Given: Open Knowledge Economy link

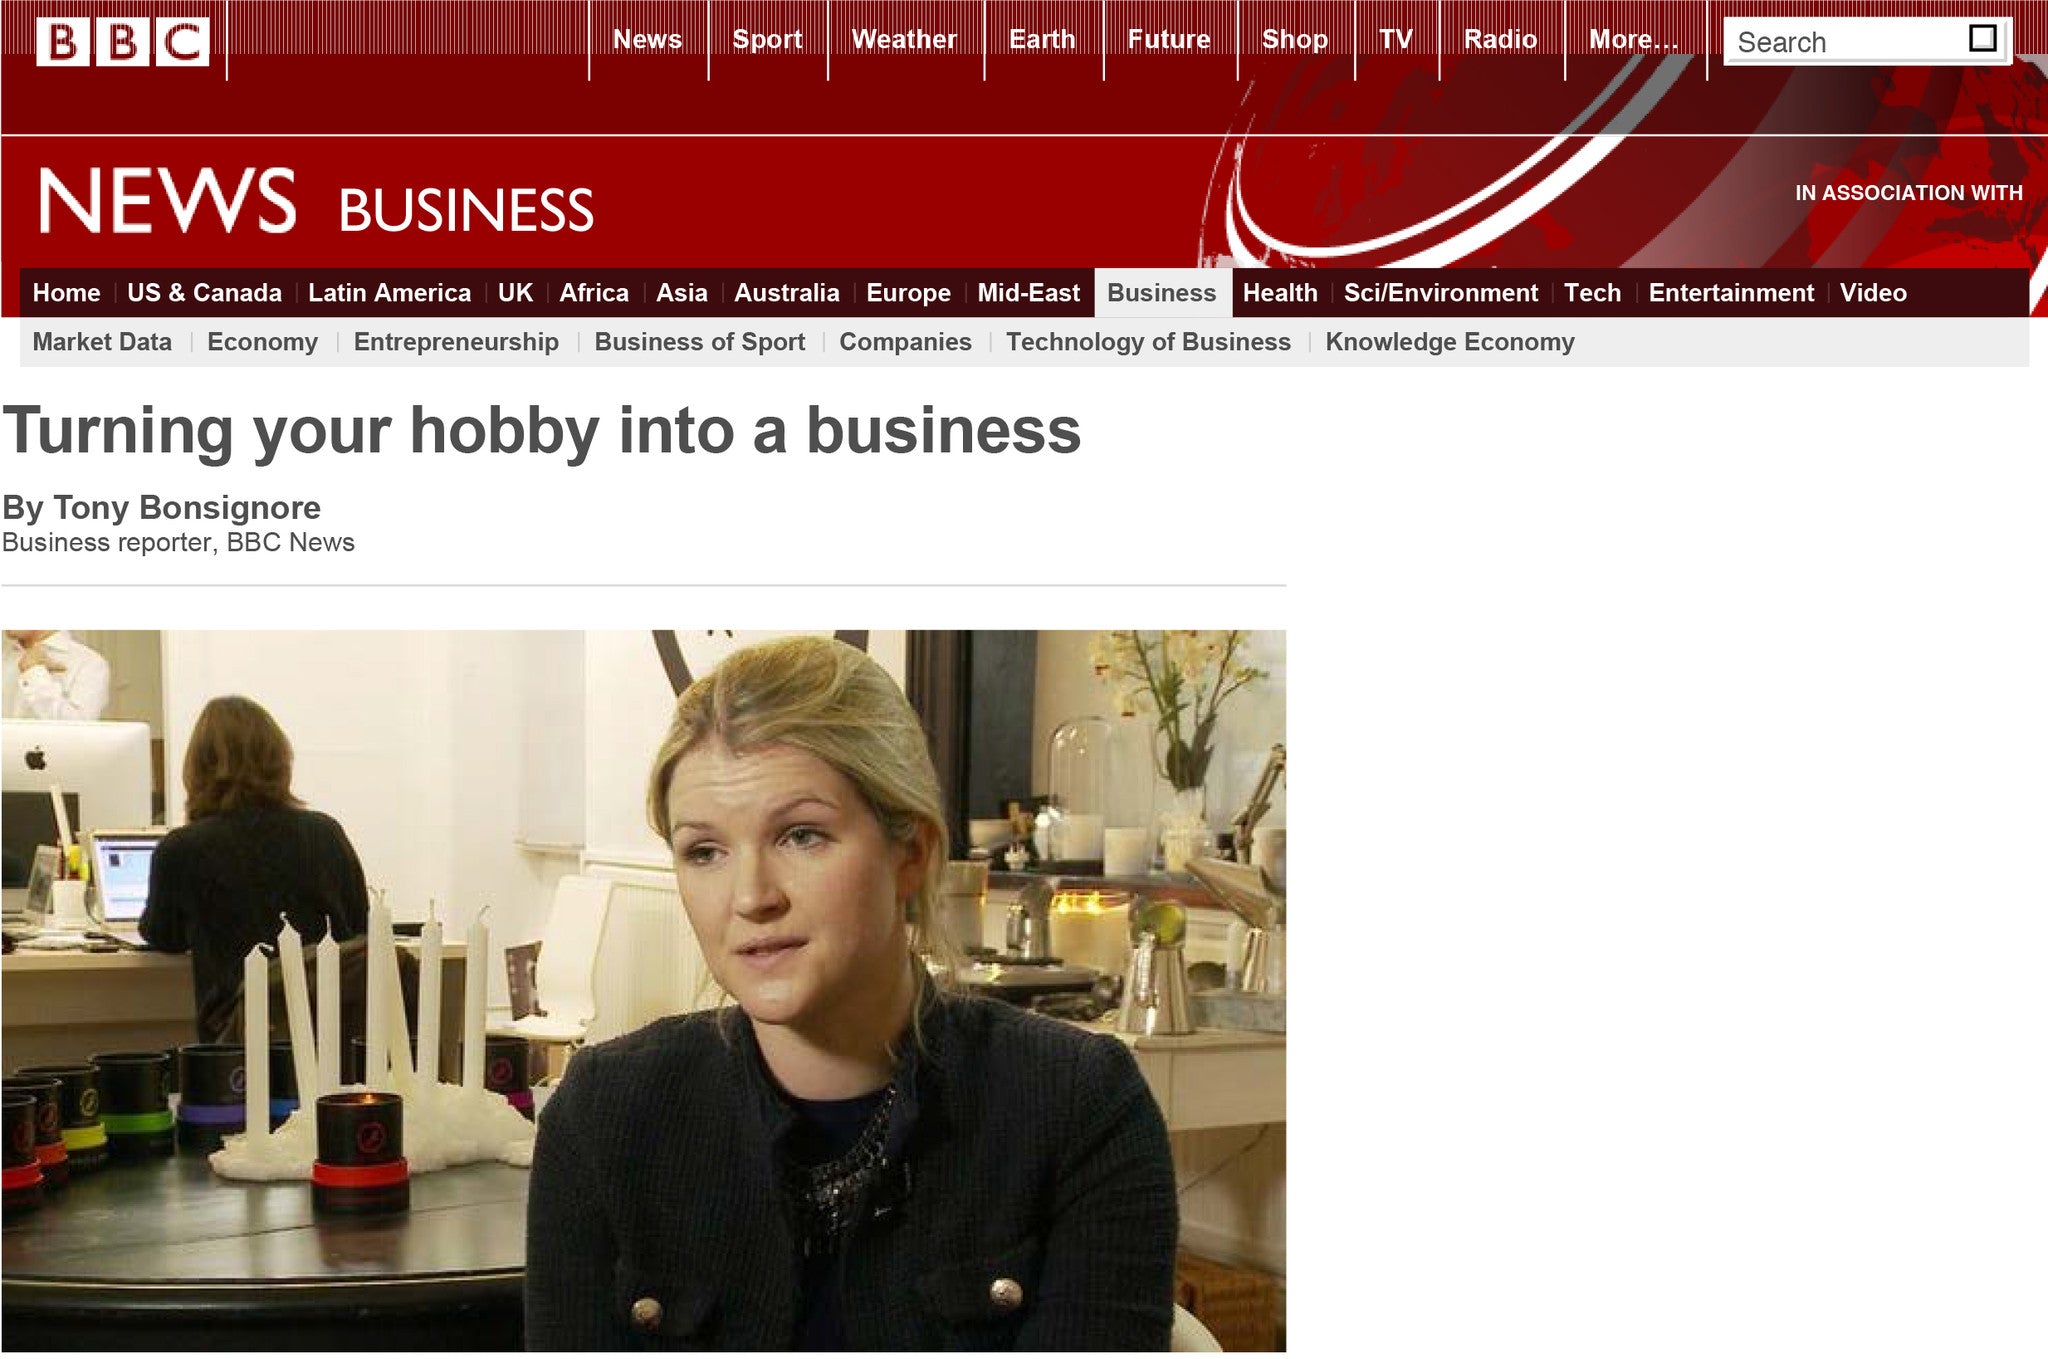Looking at the screenshot, I should [x=1450, y=342].
